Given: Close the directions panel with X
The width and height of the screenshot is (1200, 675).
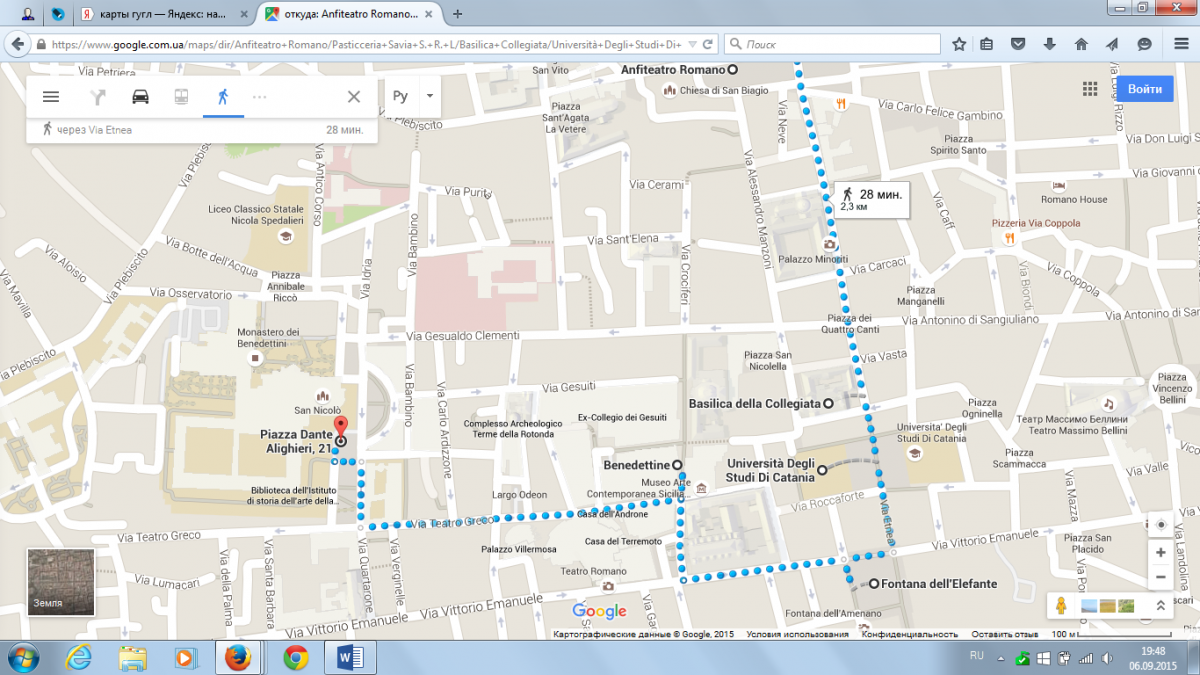Looking at the screenshot, I should (x=353, y=97).
